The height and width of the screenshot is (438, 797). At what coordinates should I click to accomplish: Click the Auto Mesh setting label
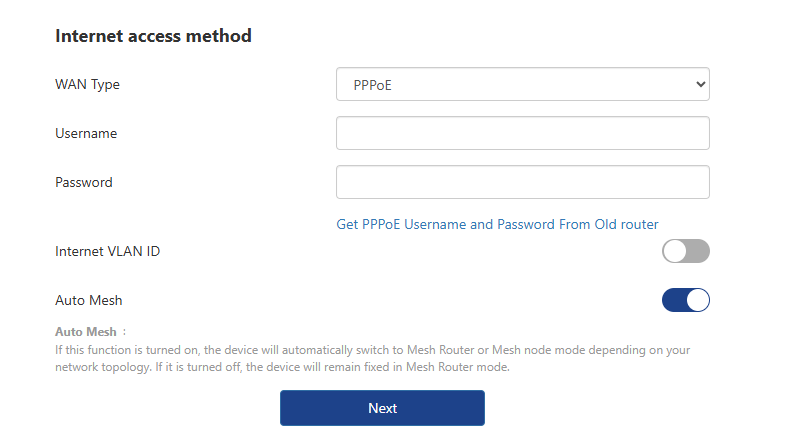coord(89,300)
